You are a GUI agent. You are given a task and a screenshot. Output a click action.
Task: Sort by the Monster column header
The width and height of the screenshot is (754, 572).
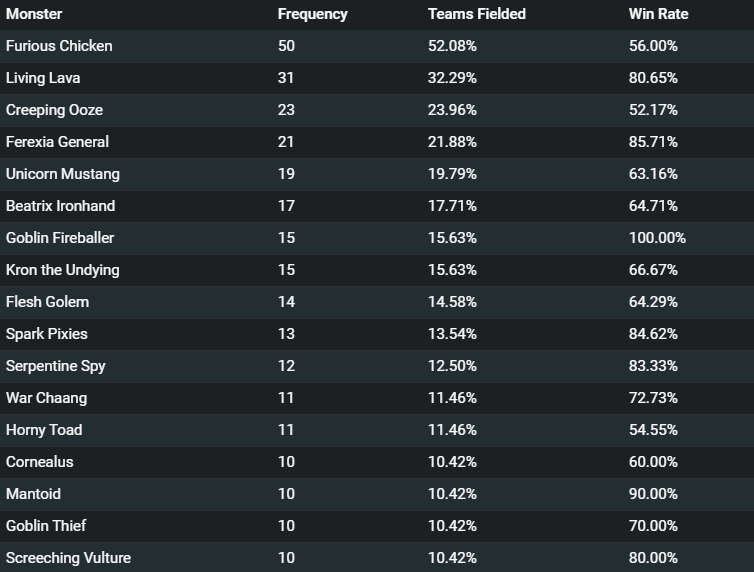pos(34,14)
